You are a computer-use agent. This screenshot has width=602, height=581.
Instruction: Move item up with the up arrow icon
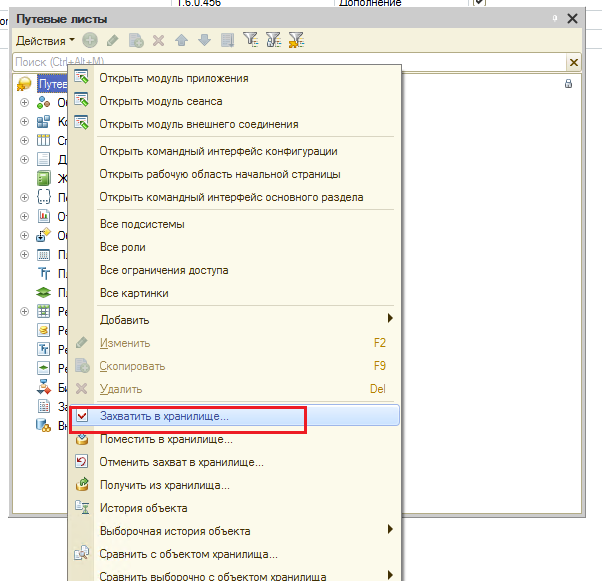[181, 40]
